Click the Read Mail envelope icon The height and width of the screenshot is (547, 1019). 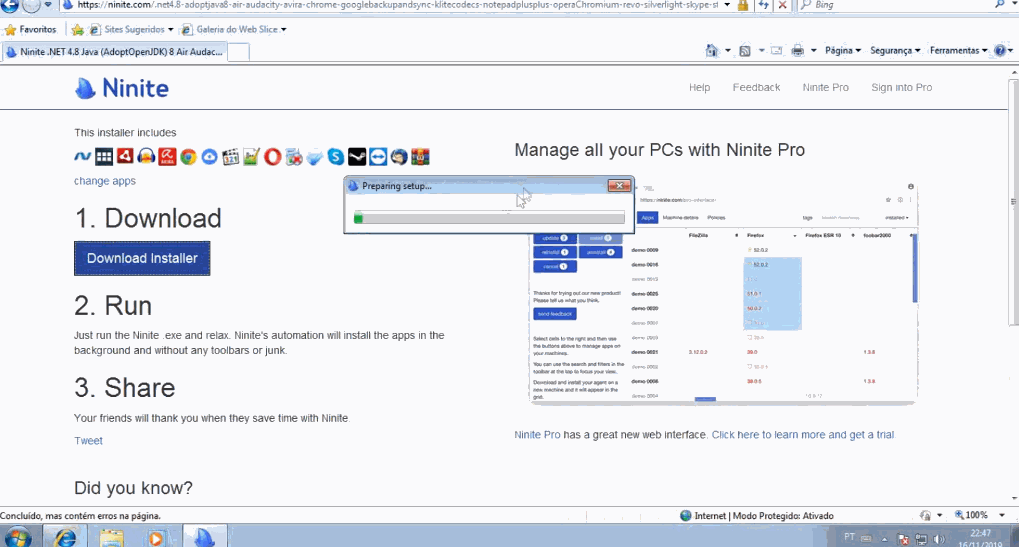[x=777, y=50]
